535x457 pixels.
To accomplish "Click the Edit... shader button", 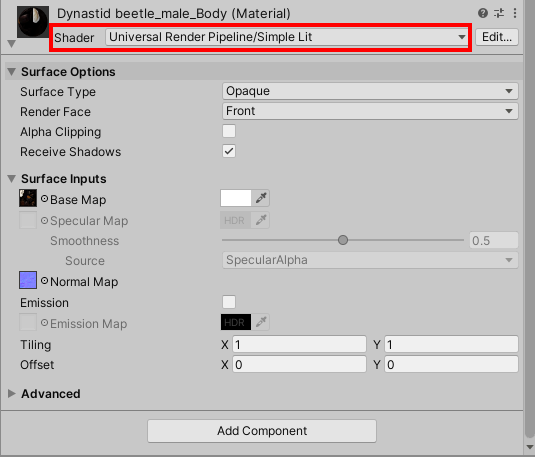I will [x=497, y=37].
